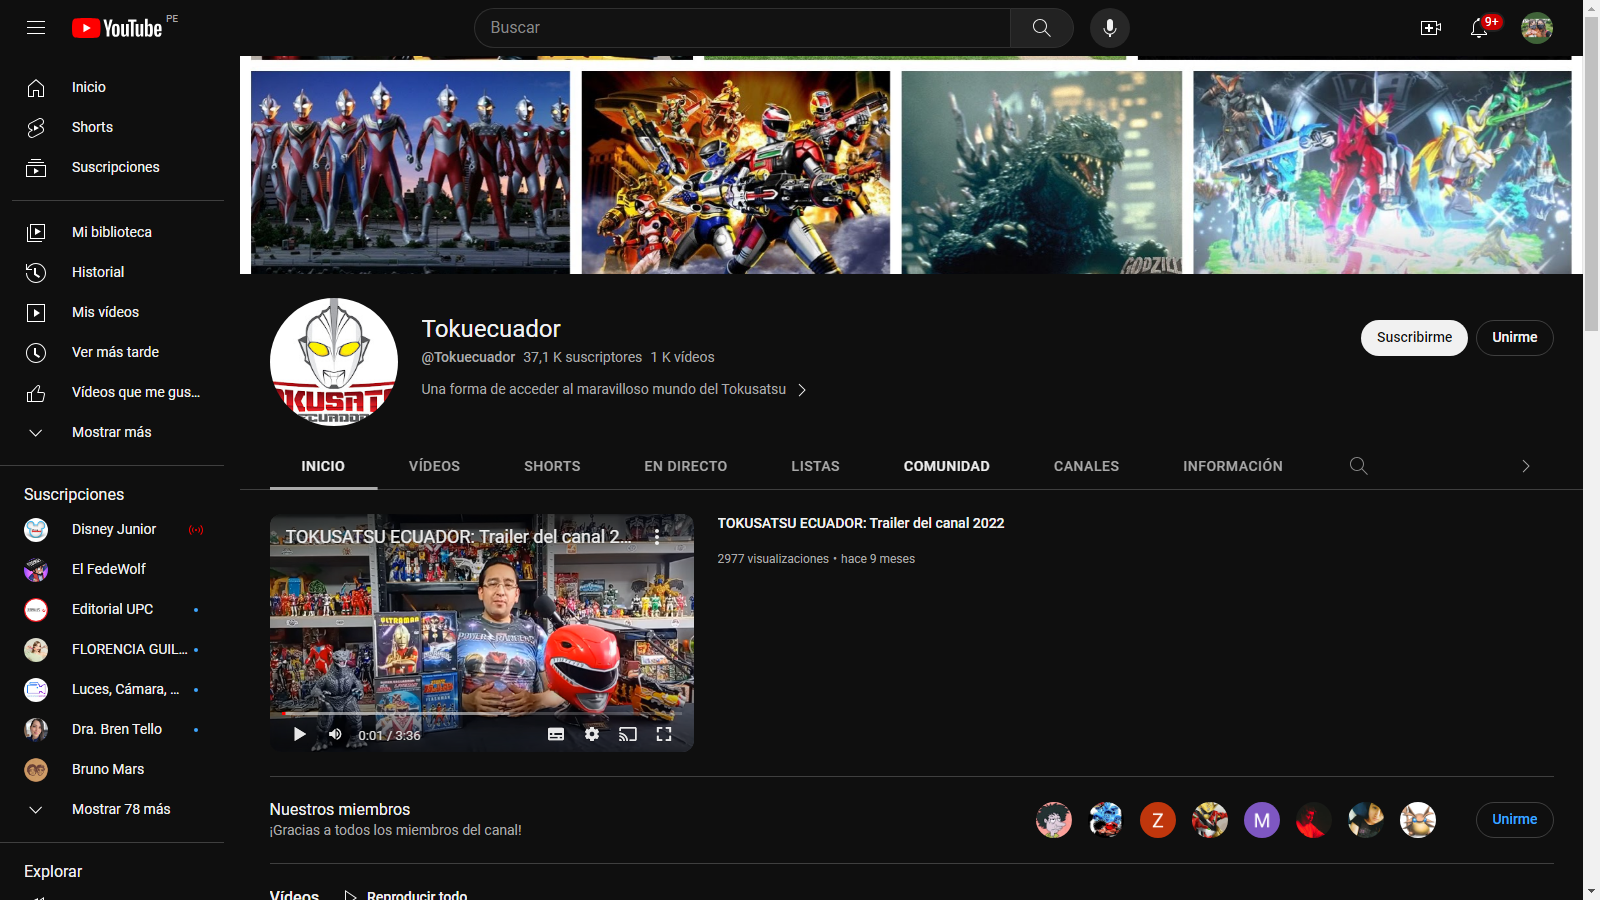Switch to EN DIRECTO tab
The height and width of the screenshot is (900, 1600).
click(686, 466)
